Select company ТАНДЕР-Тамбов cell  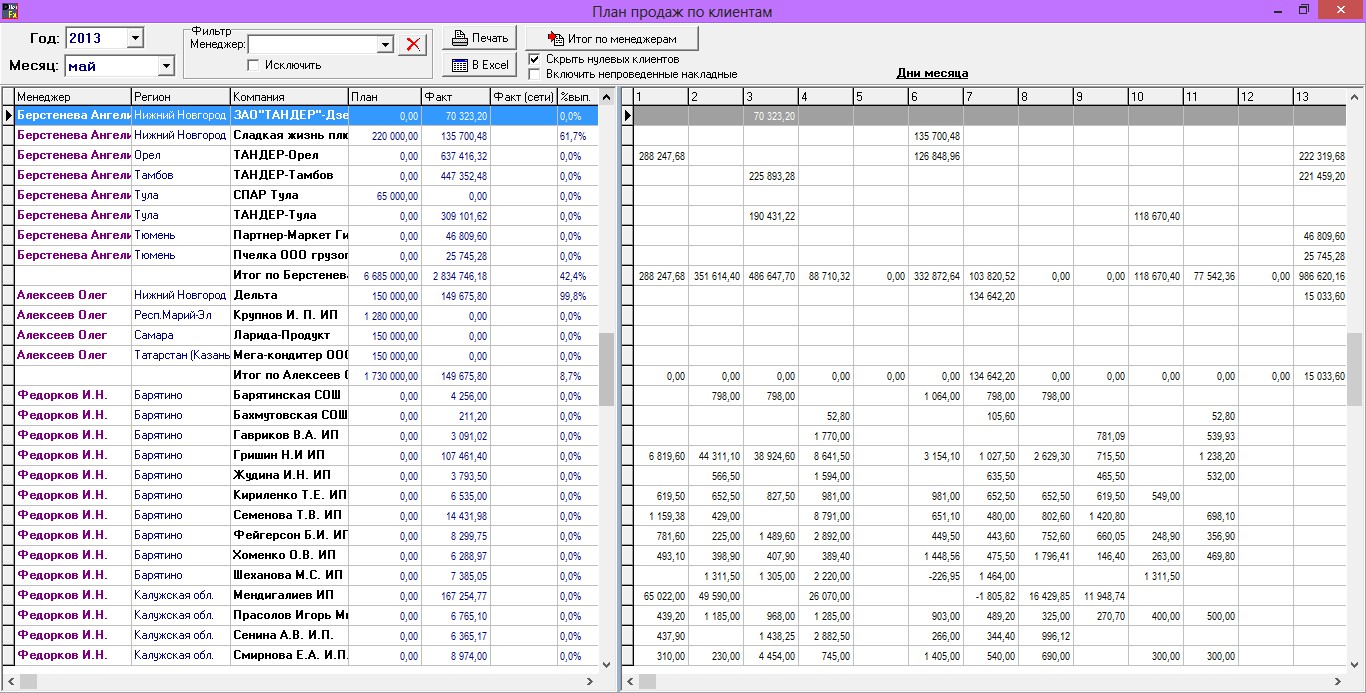tap(289, 176)
